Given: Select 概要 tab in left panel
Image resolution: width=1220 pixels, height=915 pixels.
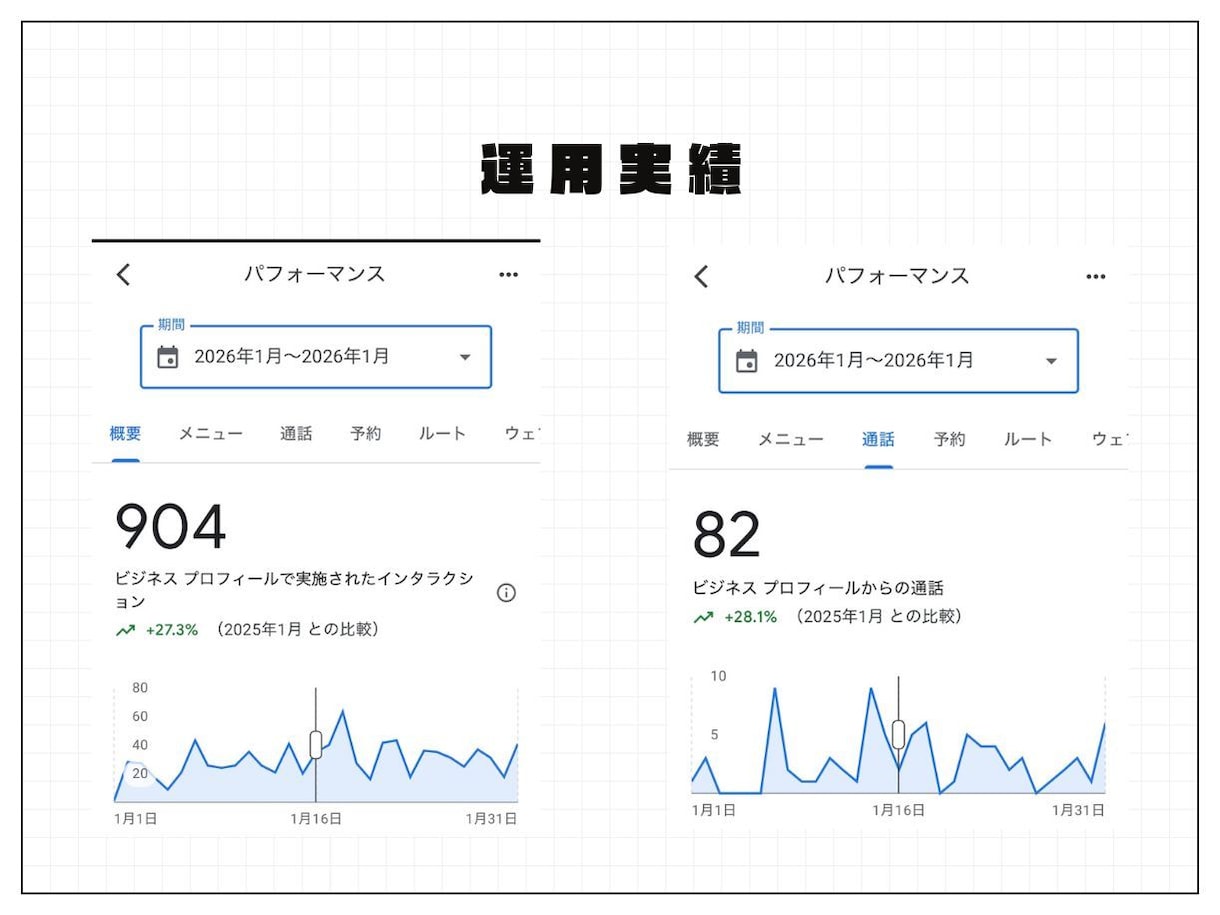Looking at the screenshot, I should click(125, 434).
